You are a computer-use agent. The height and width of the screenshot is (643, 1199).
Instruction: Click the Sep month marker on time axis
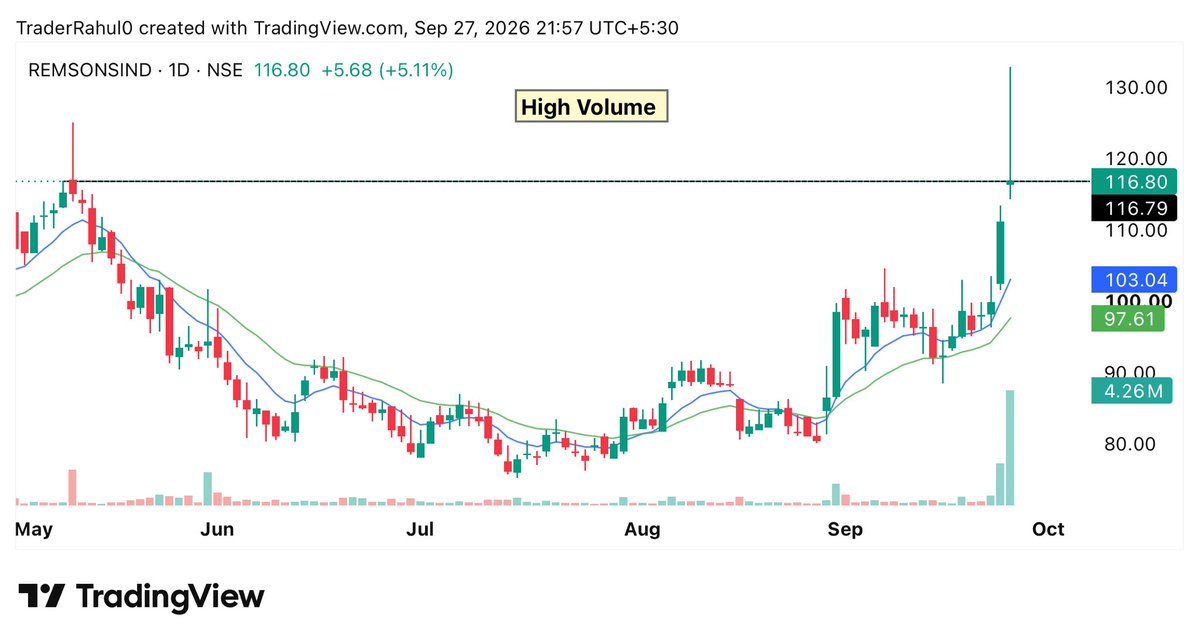(x=845, y=529)
